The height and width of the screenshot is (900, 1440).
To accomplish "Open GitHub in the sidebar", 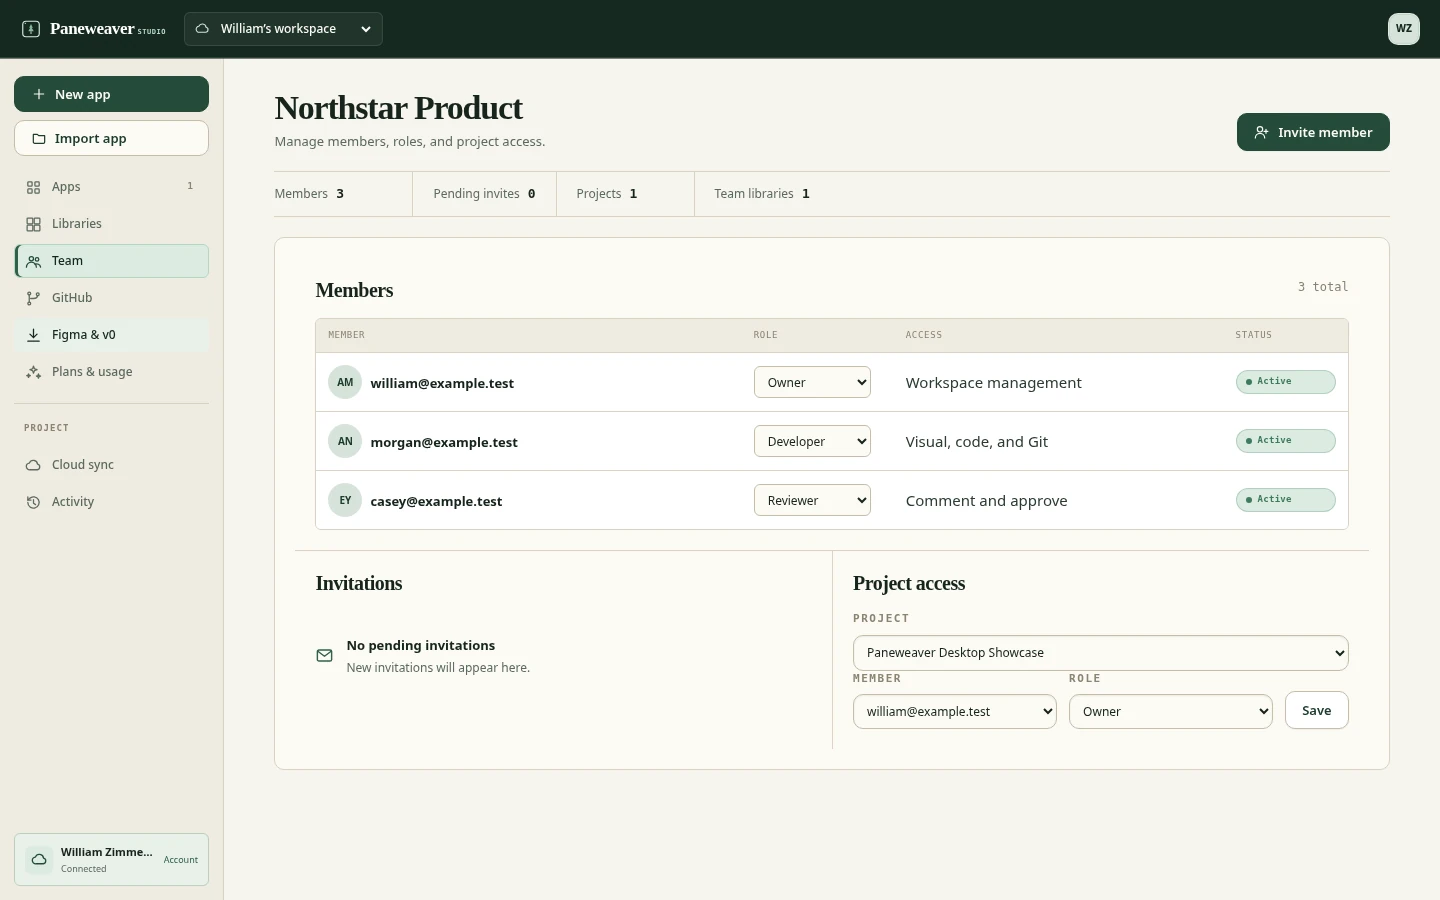I will 111,298.
